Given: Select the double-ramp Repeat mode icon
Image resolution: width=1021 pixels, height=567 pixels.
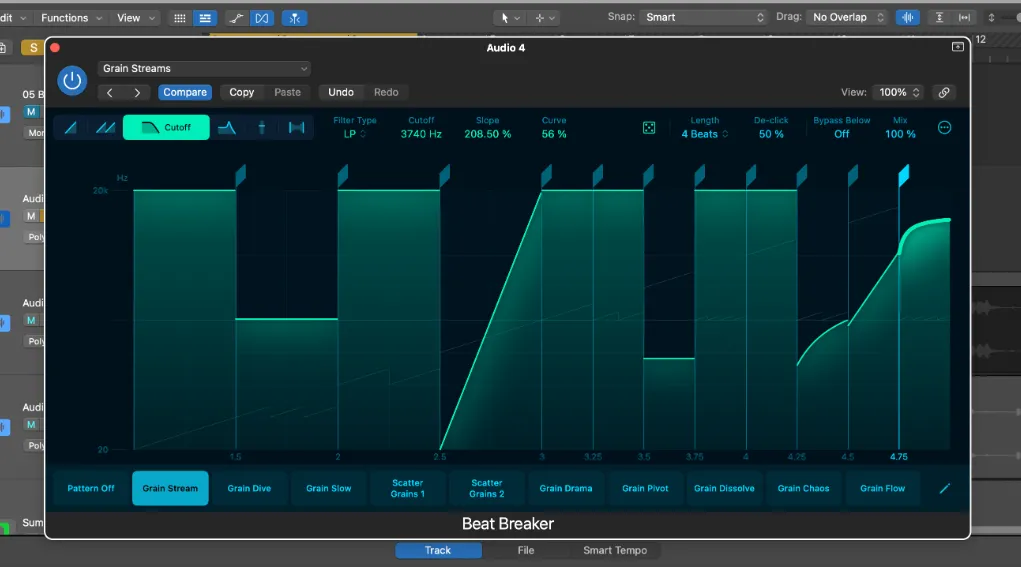Looking at the screenshot, I should click(105, 128).
